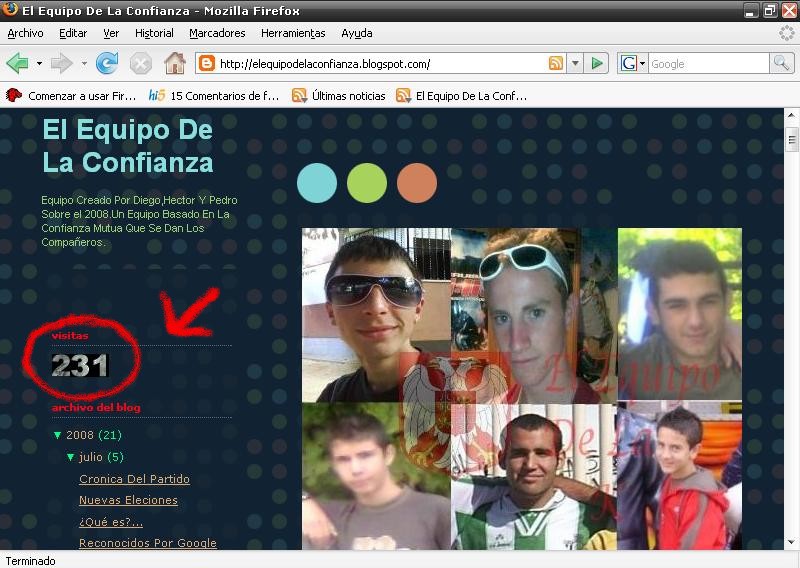Screen dimensions: 800x568
Task: Click the Firefox logo in title bar
Action: [x=9, y=9]
